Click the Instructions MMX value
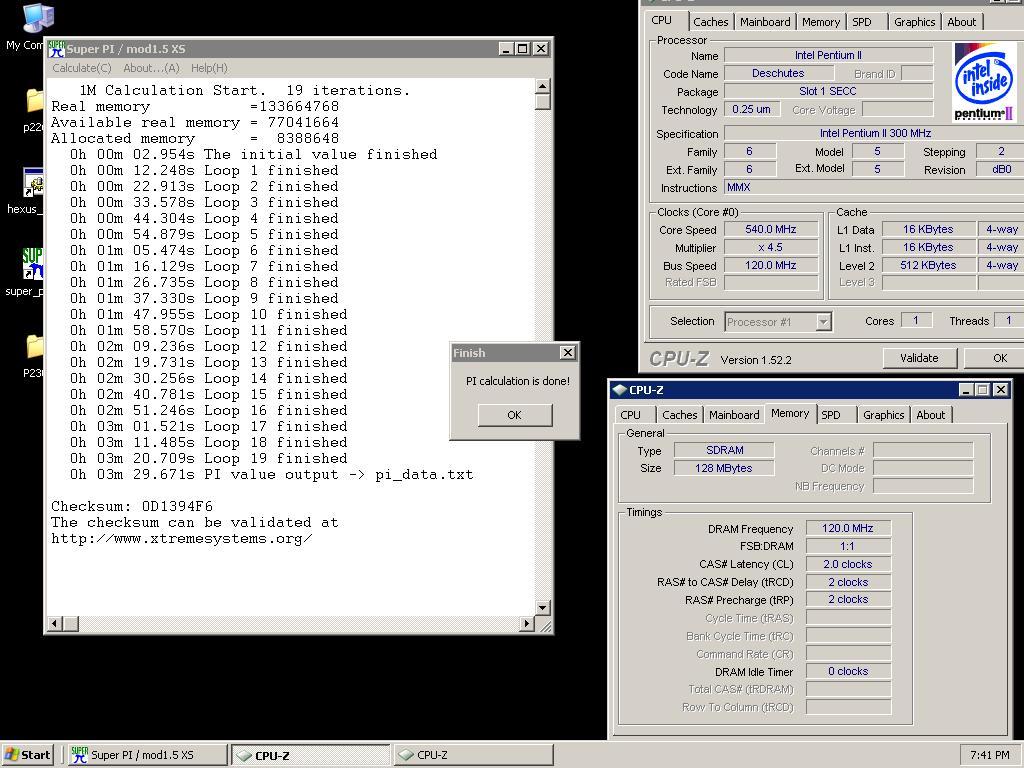 (x=875, y=187)
